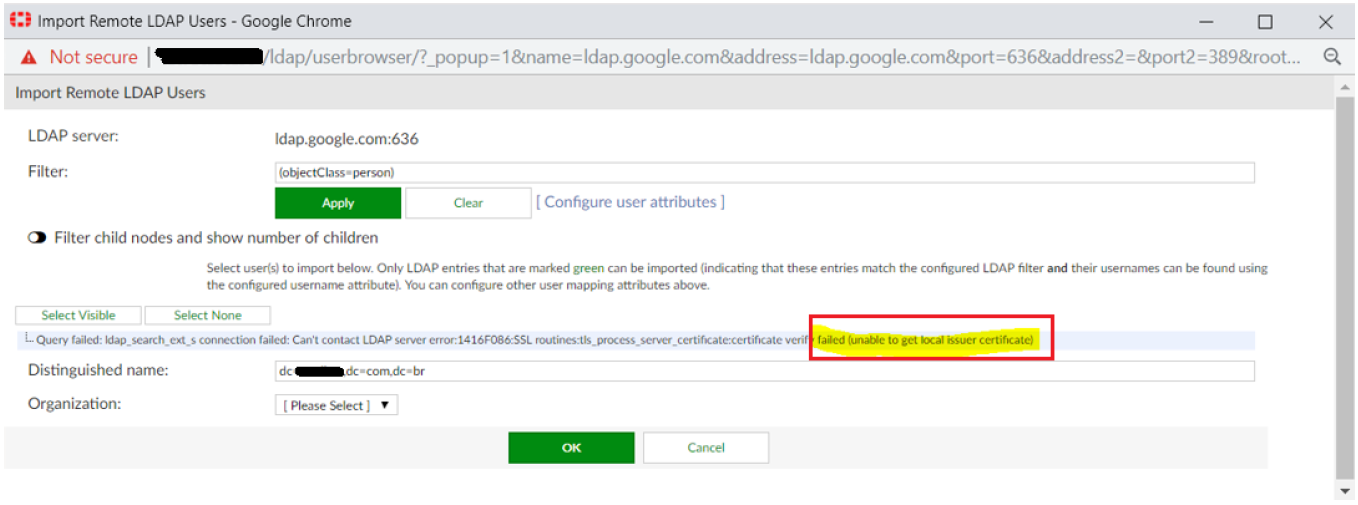1358x505 pixels.
Task: Click the Not secure warning triangle icon
Action: (28, 57)
